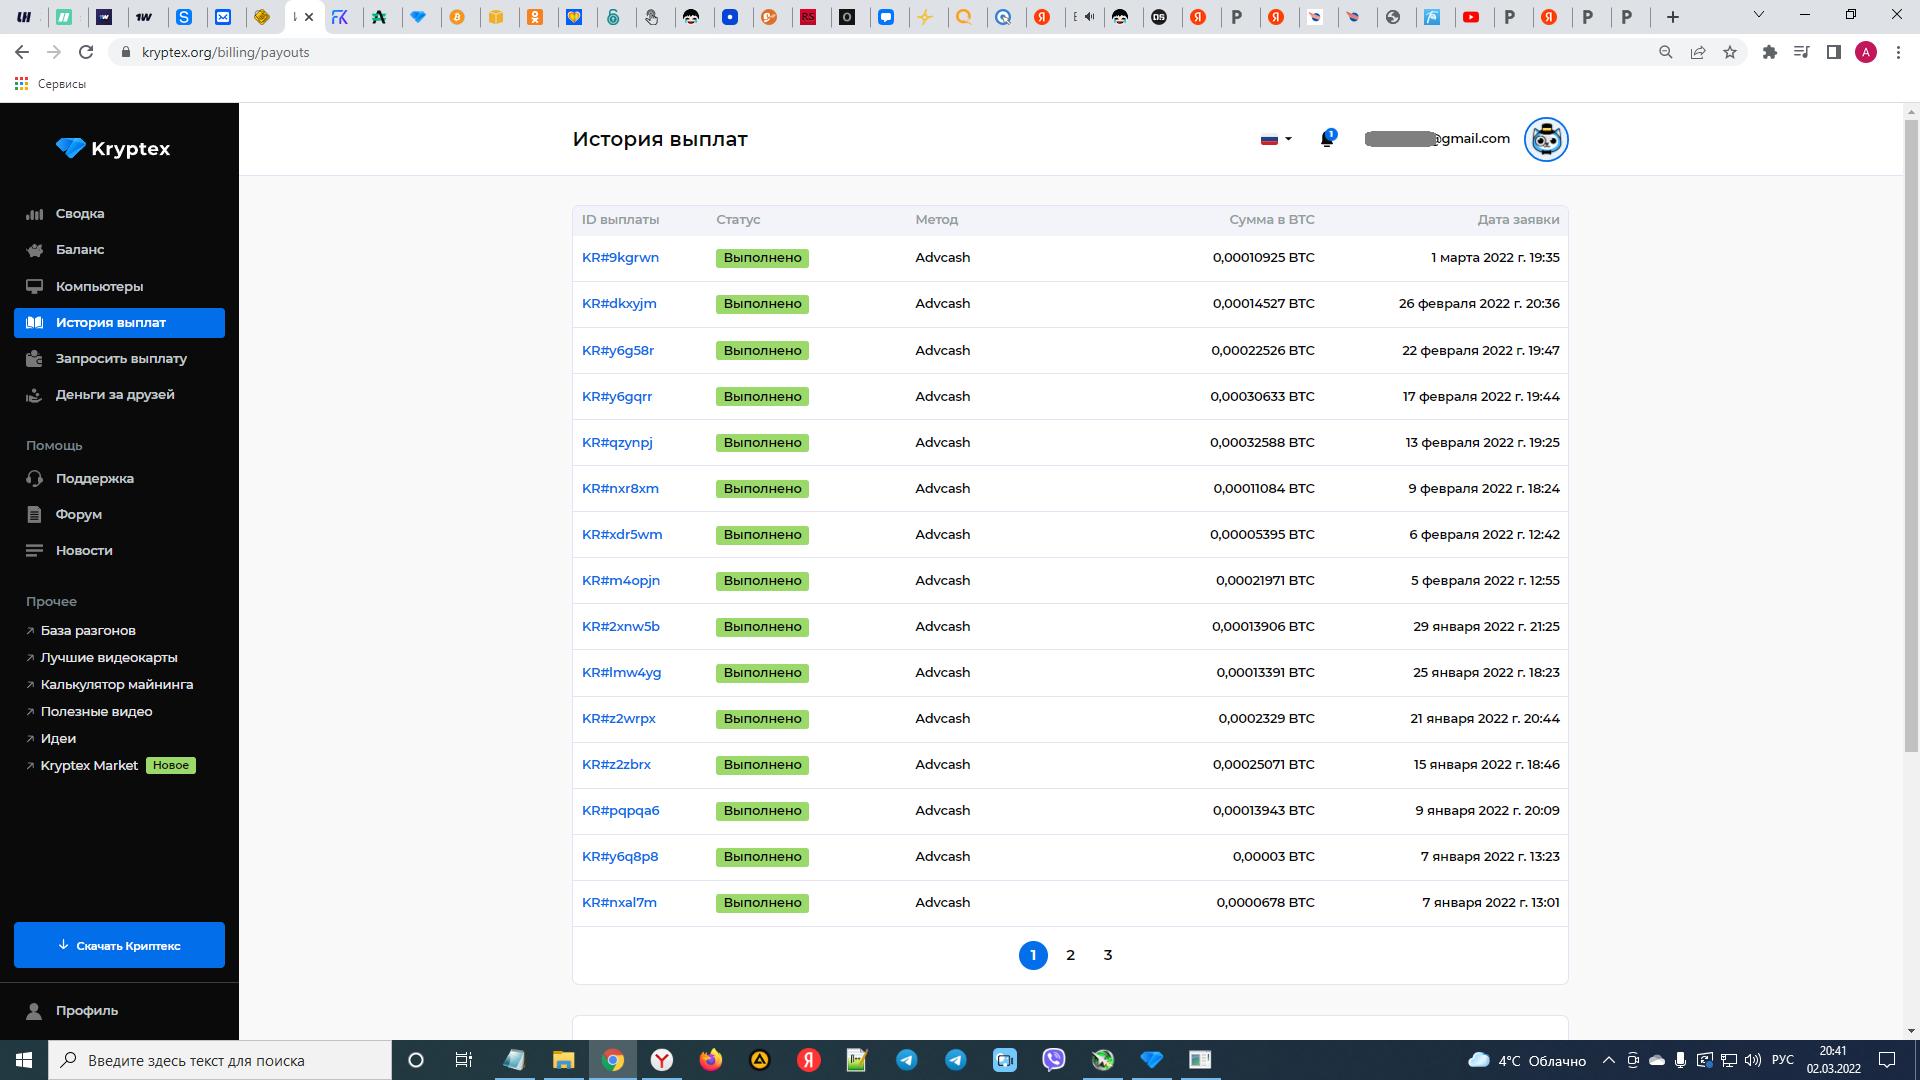Expand tab search chevron
The height and width of the screenshot is (1080, 1920).
point(1758,15)
